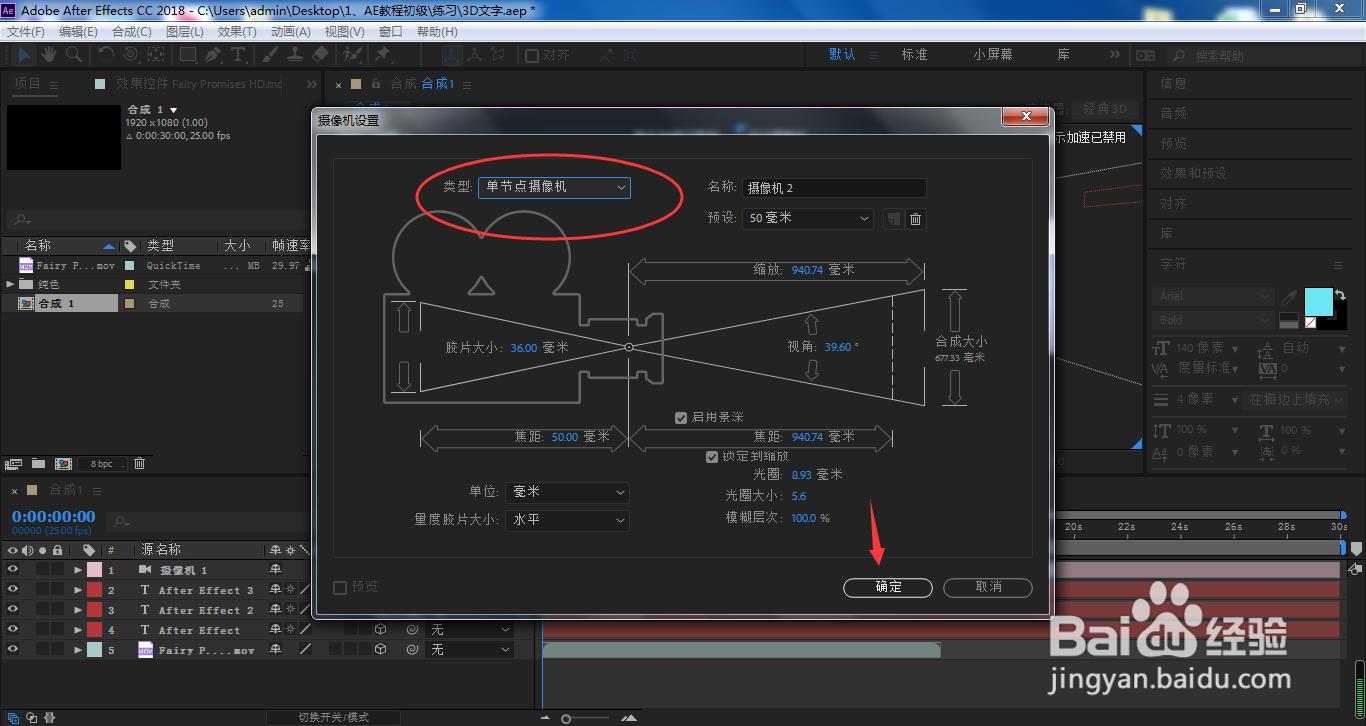The width and height of the screenshot is (1366, 726).
Task: Hide the After Effect 3 layer
Action: tap(13, 590)
